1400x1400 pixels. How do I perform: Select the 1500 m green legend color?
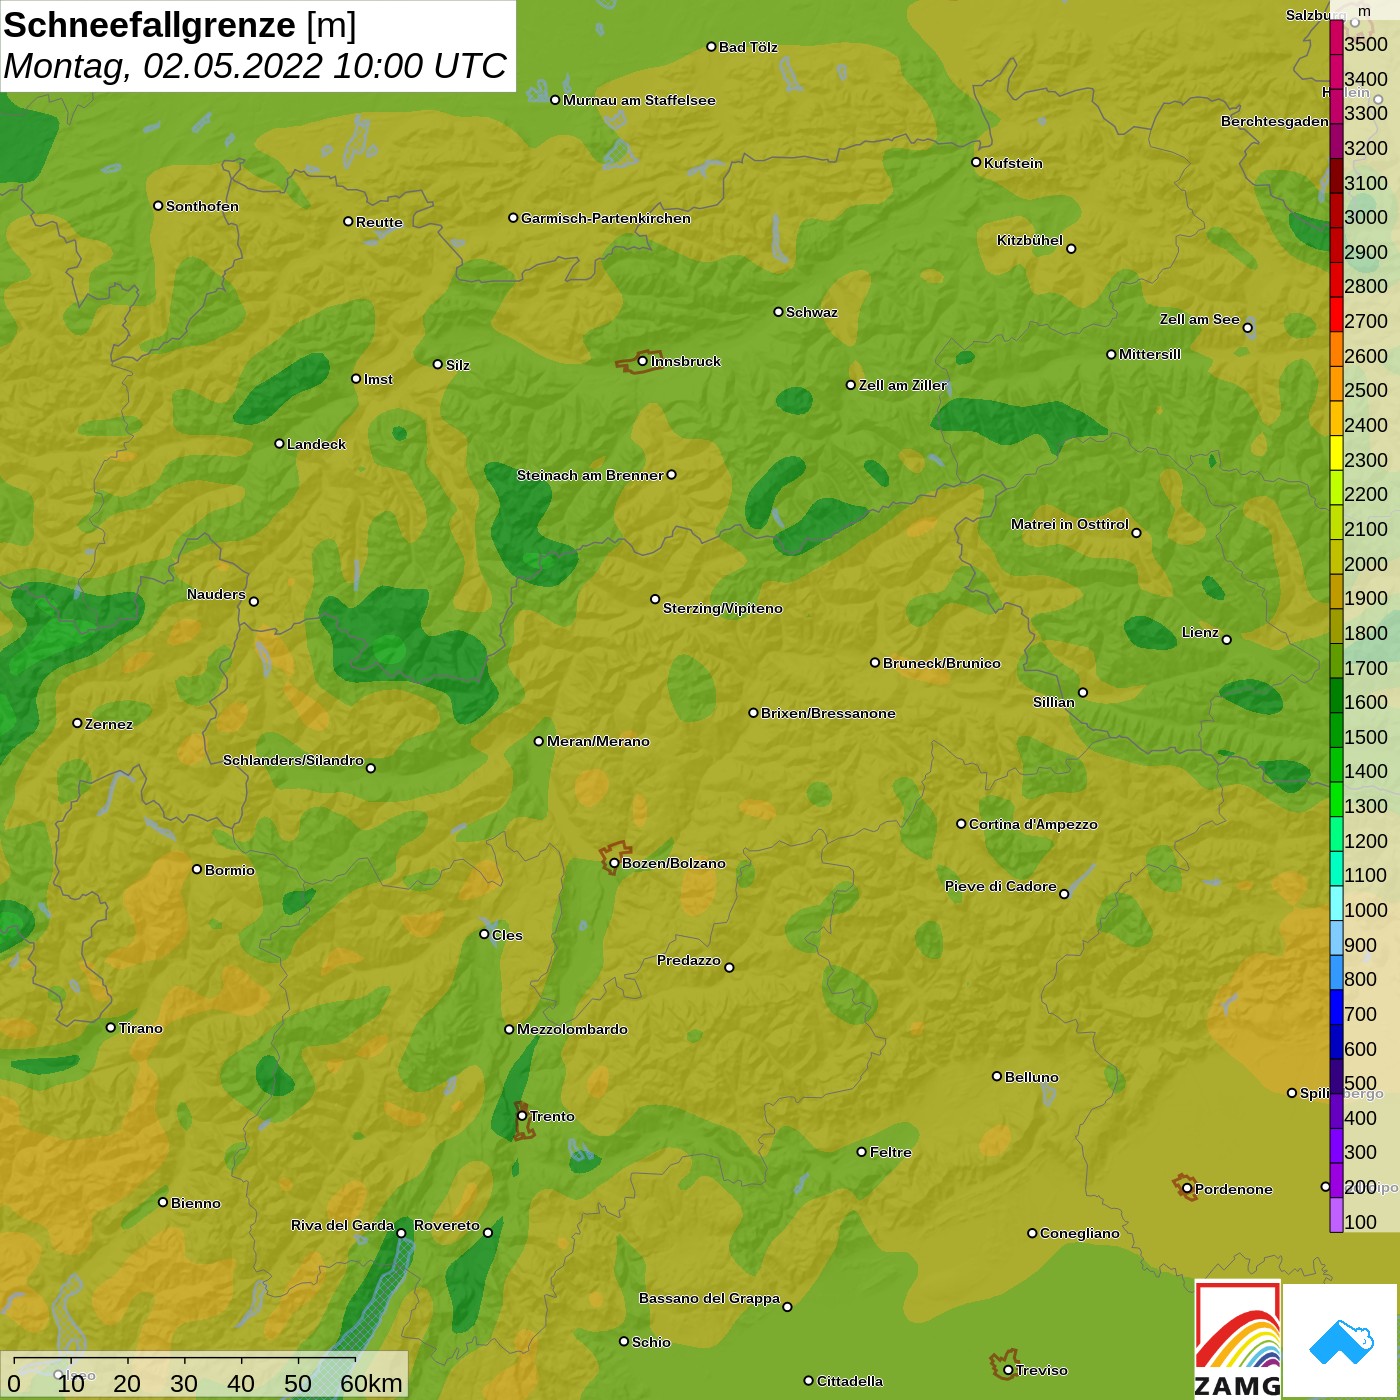tap(1336, 730)
